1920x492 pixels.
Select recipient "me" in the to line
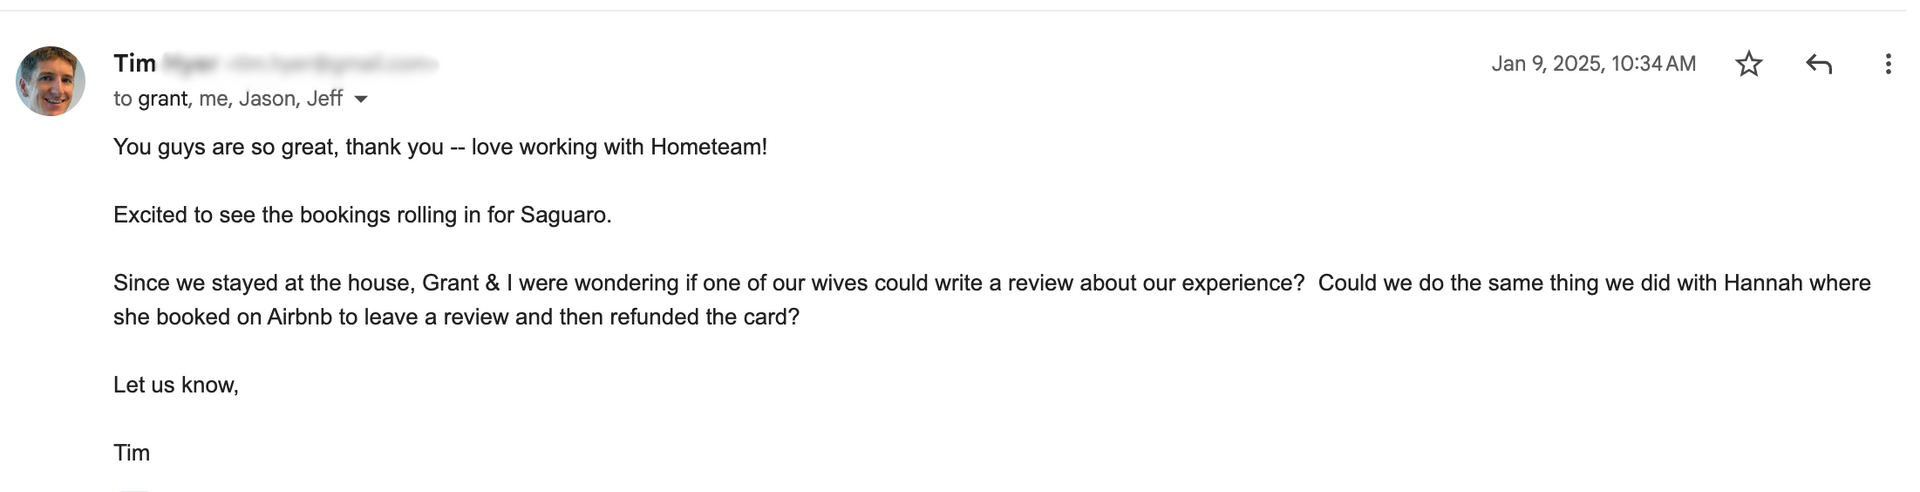coord(213,98)
